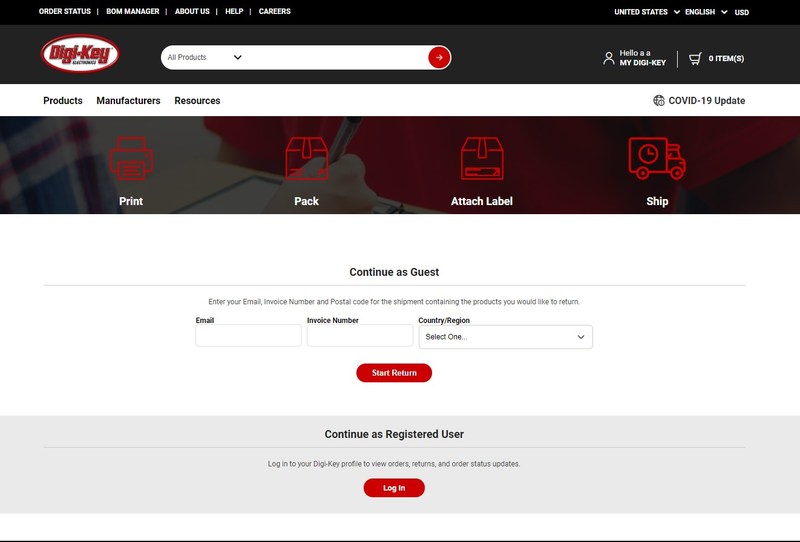This screenshot has height=542, width=800.
Task: Click the Digi-Key logo
Action: [x=80, y=54]
